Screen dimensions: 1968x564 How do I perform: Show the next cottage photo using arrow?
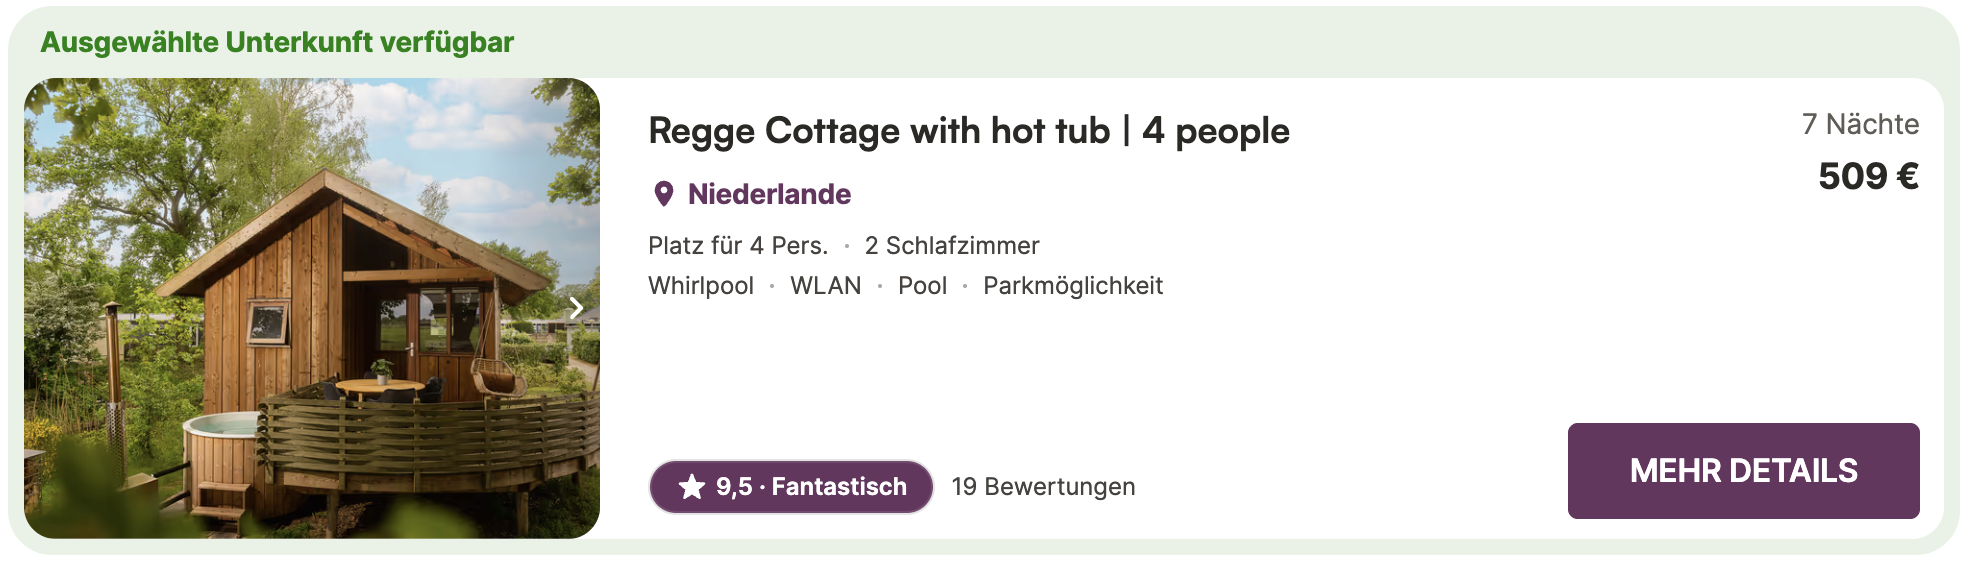pyautogui.click(x=576, y=308)
